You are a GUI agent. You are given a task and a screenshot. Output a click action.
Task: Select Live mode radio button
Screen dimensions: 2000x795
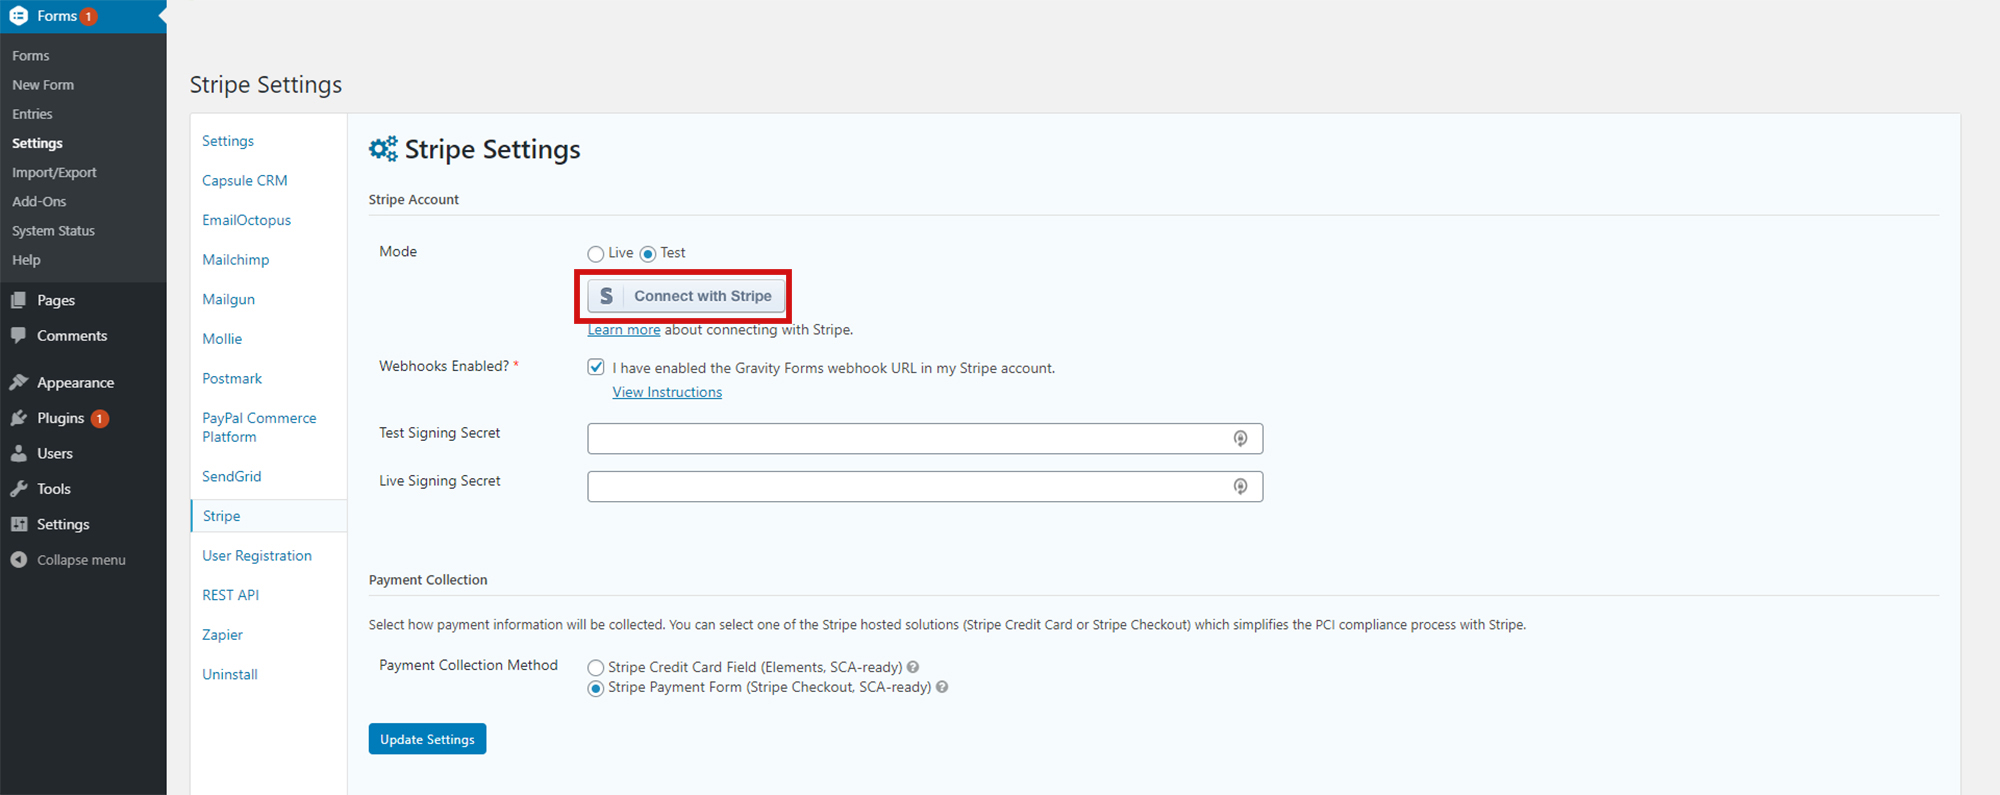[596, 254]
